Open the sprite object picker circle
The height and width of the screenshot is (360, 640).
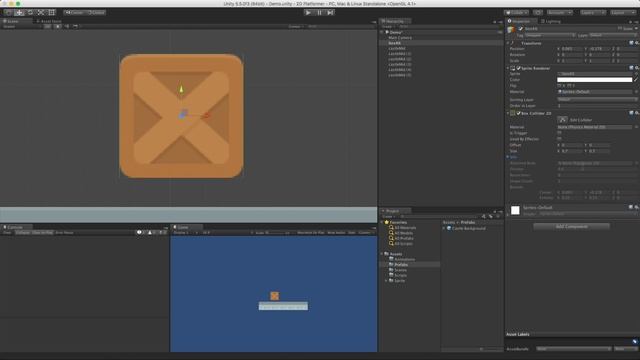pyautogui.click(x=636, y=74)
